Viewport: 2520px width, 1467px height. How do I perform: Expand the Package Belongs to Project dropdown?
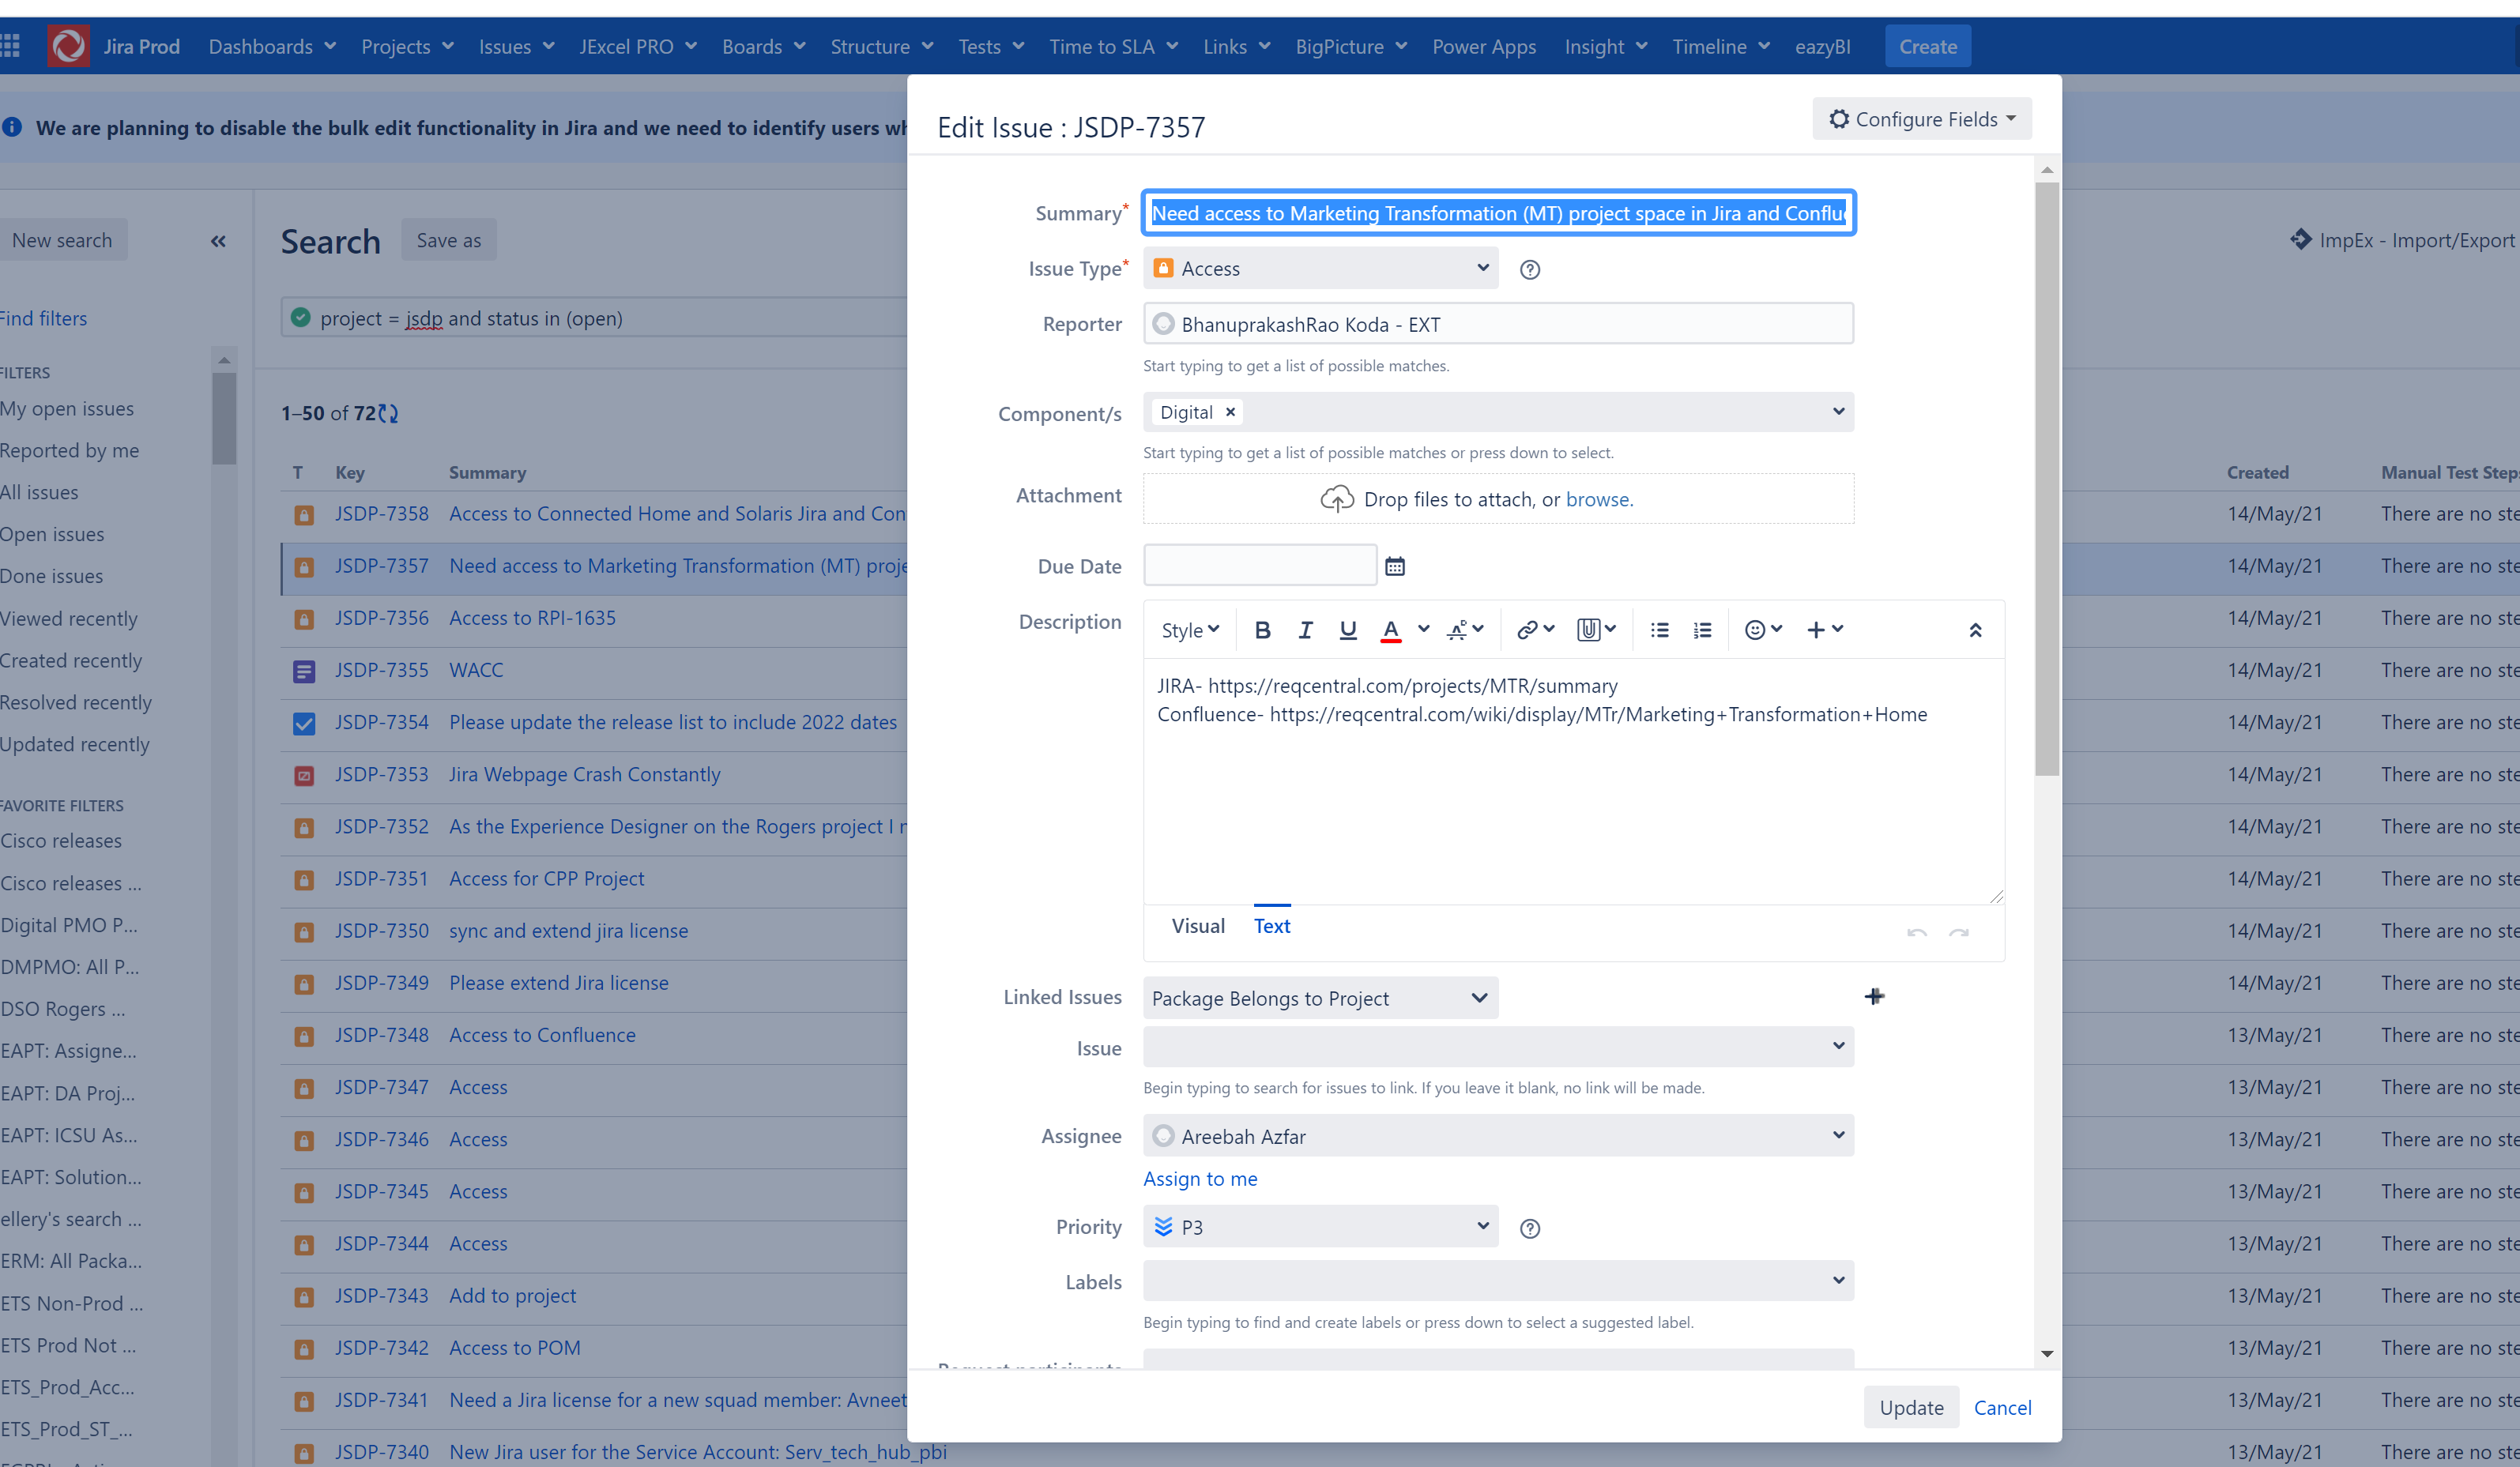pyautogui.click(x=1320, y=998)
